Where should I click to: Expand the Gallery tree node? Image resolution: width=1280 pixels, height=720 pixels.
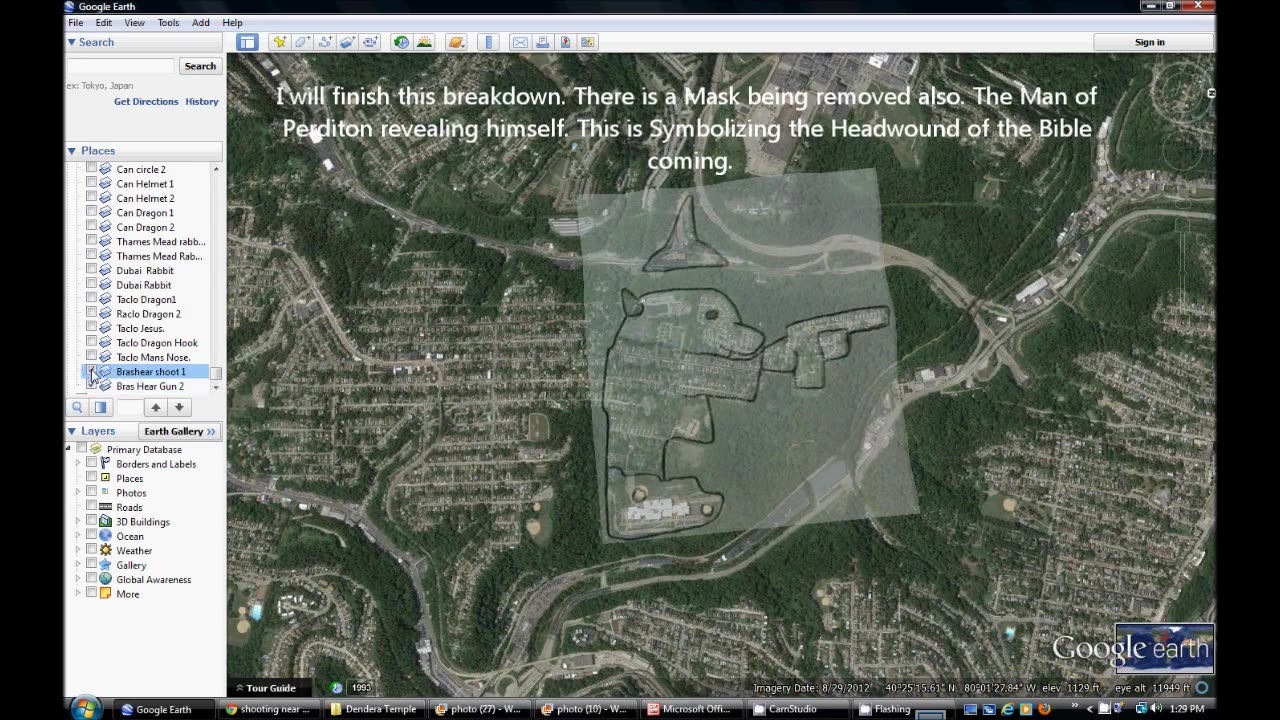coord(78,565)
